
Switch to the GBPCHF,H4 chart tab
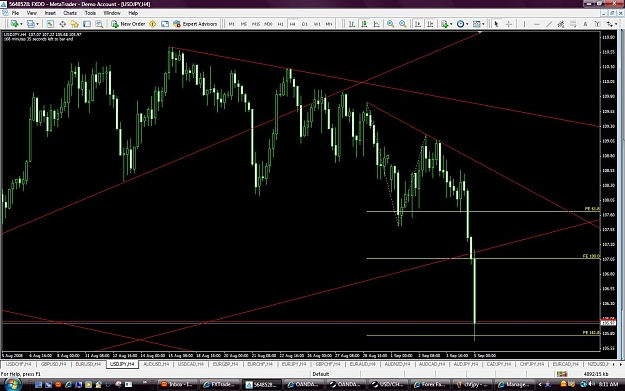pyautogui.click(x=328, y=364)
